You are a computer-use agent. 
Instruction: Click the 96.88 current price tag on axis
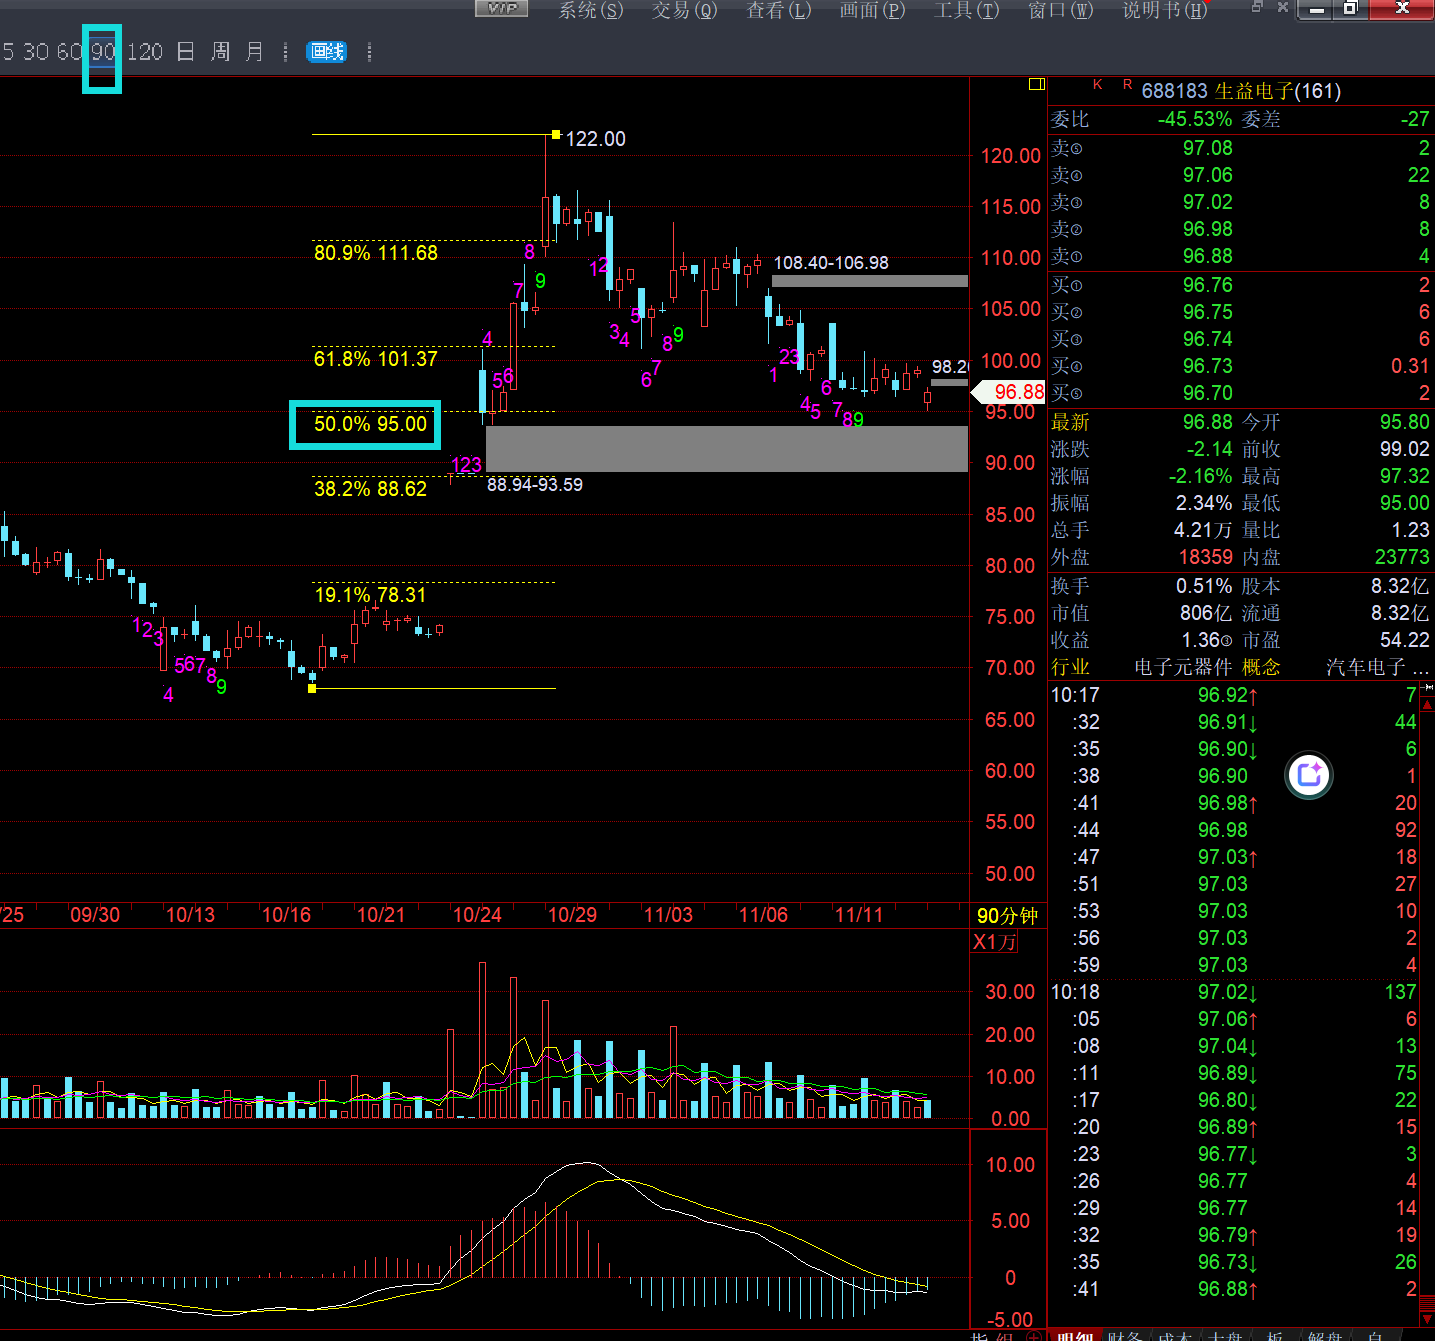pos(1010,392)
